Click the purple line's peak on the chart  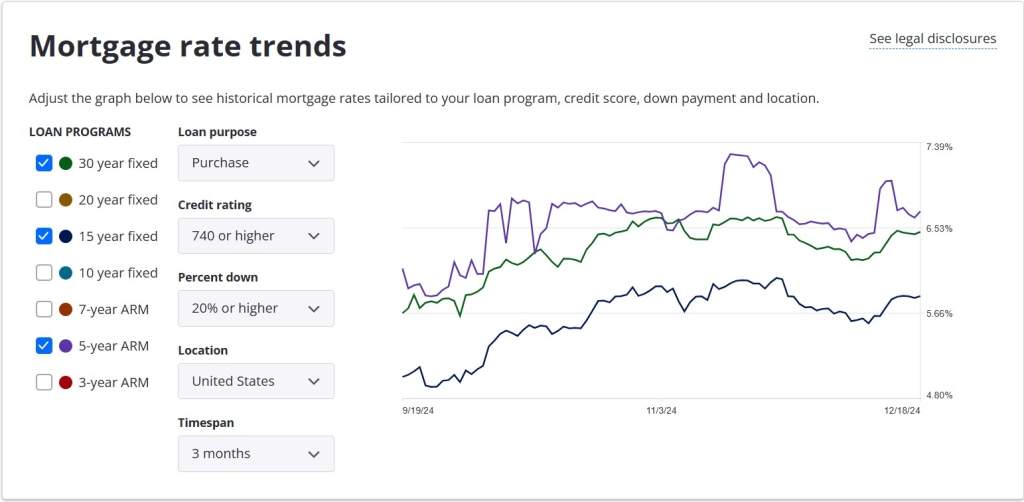pyautogui.click(x=733, y=154)
